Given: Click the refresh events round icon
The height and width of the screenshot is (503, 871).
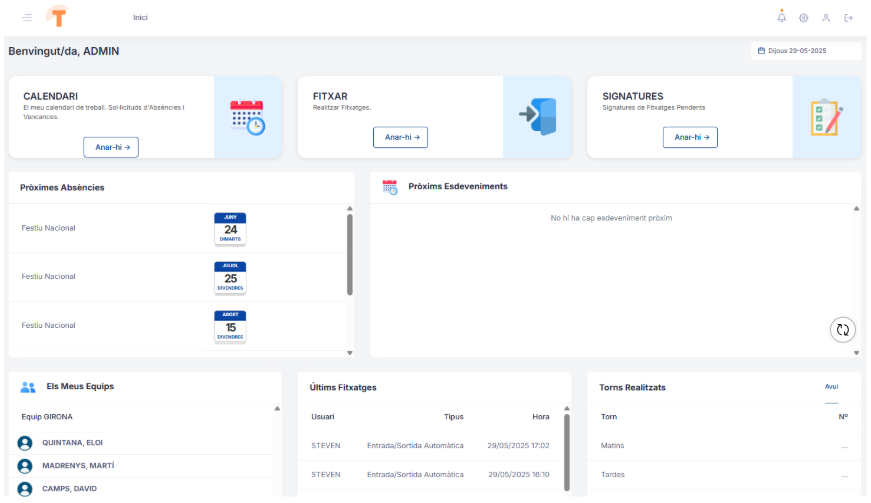Looking at the screenshot, I should [x=842, y=329].
